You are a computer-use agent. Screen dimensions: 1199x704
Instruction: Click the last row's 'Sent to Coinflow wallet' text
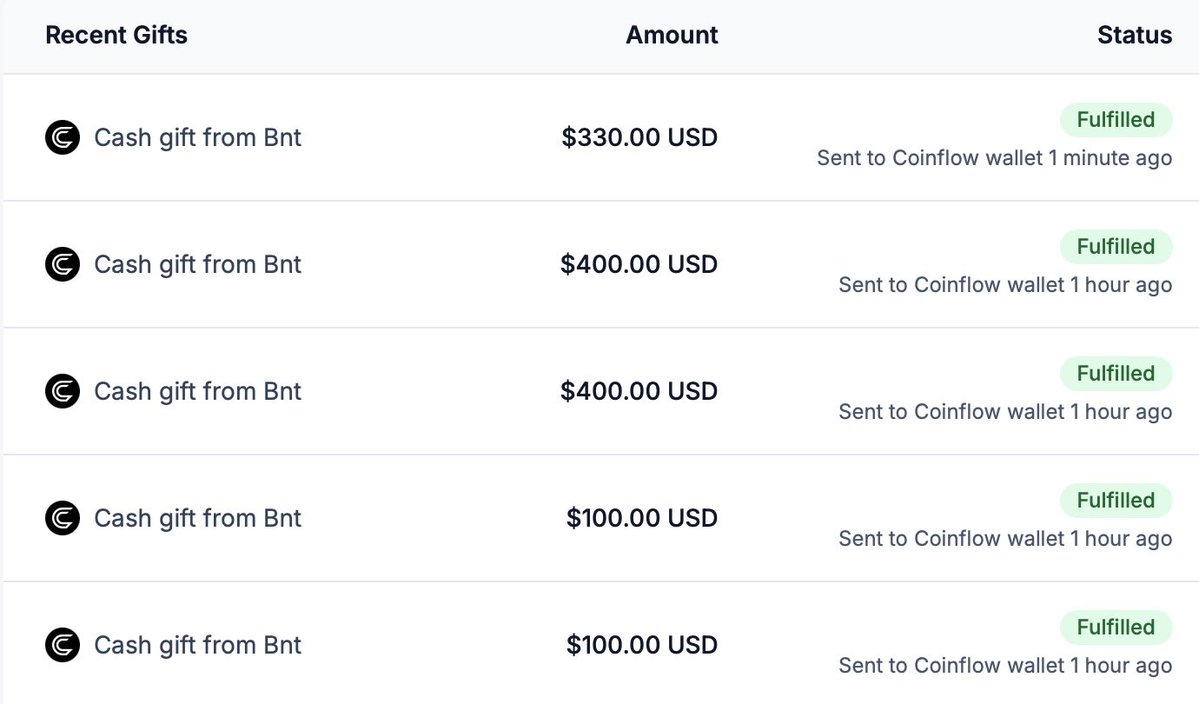[x=1005, y=666]
